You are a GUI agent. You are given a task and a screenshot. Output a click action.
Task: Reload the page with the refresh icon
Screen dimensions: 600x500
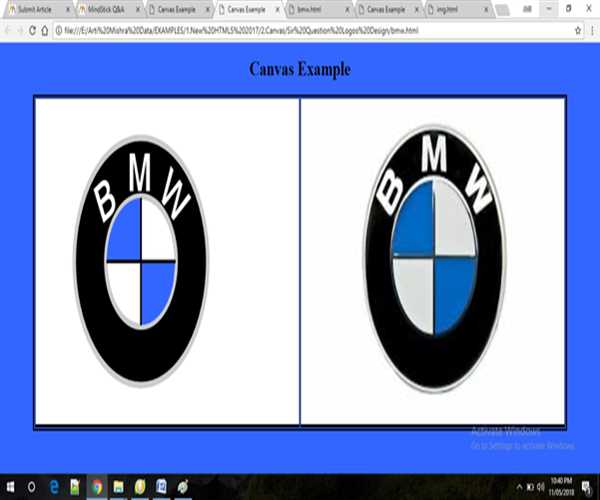(32, 31)
